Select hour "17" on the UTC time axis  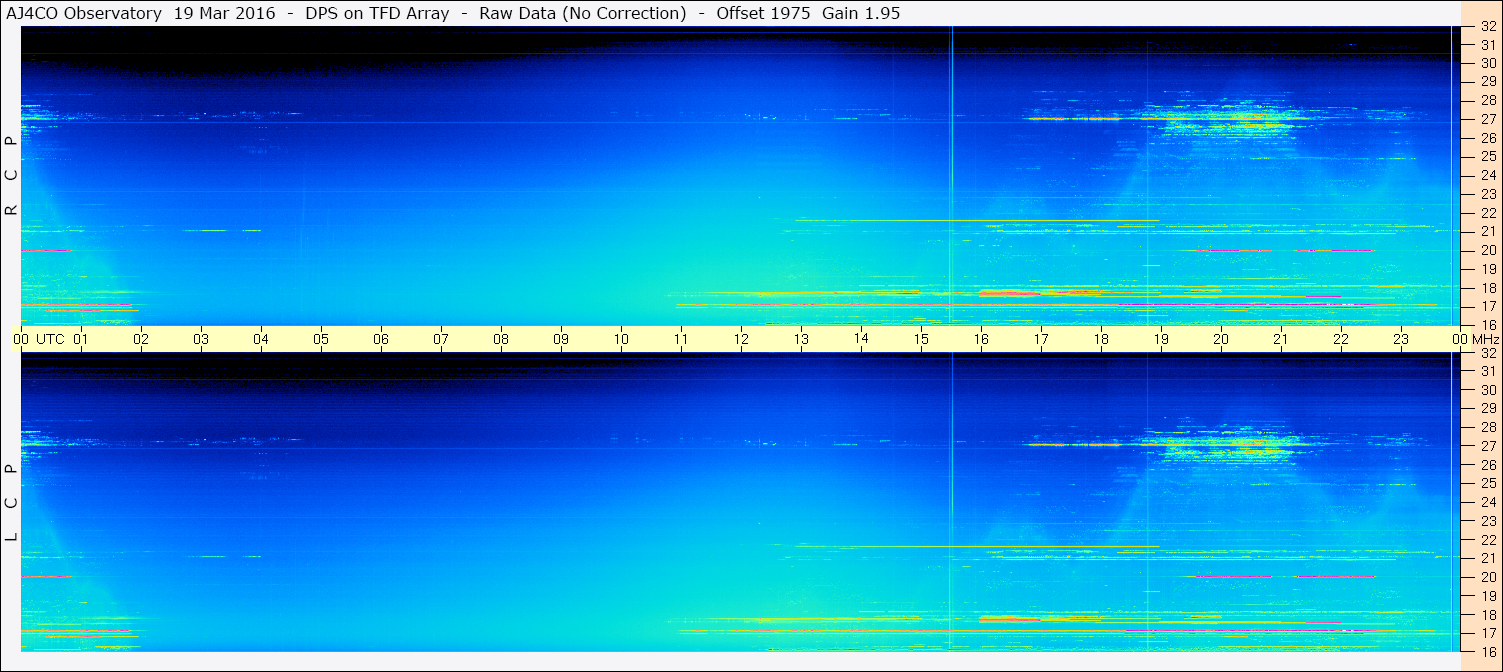pos(1041,339)
